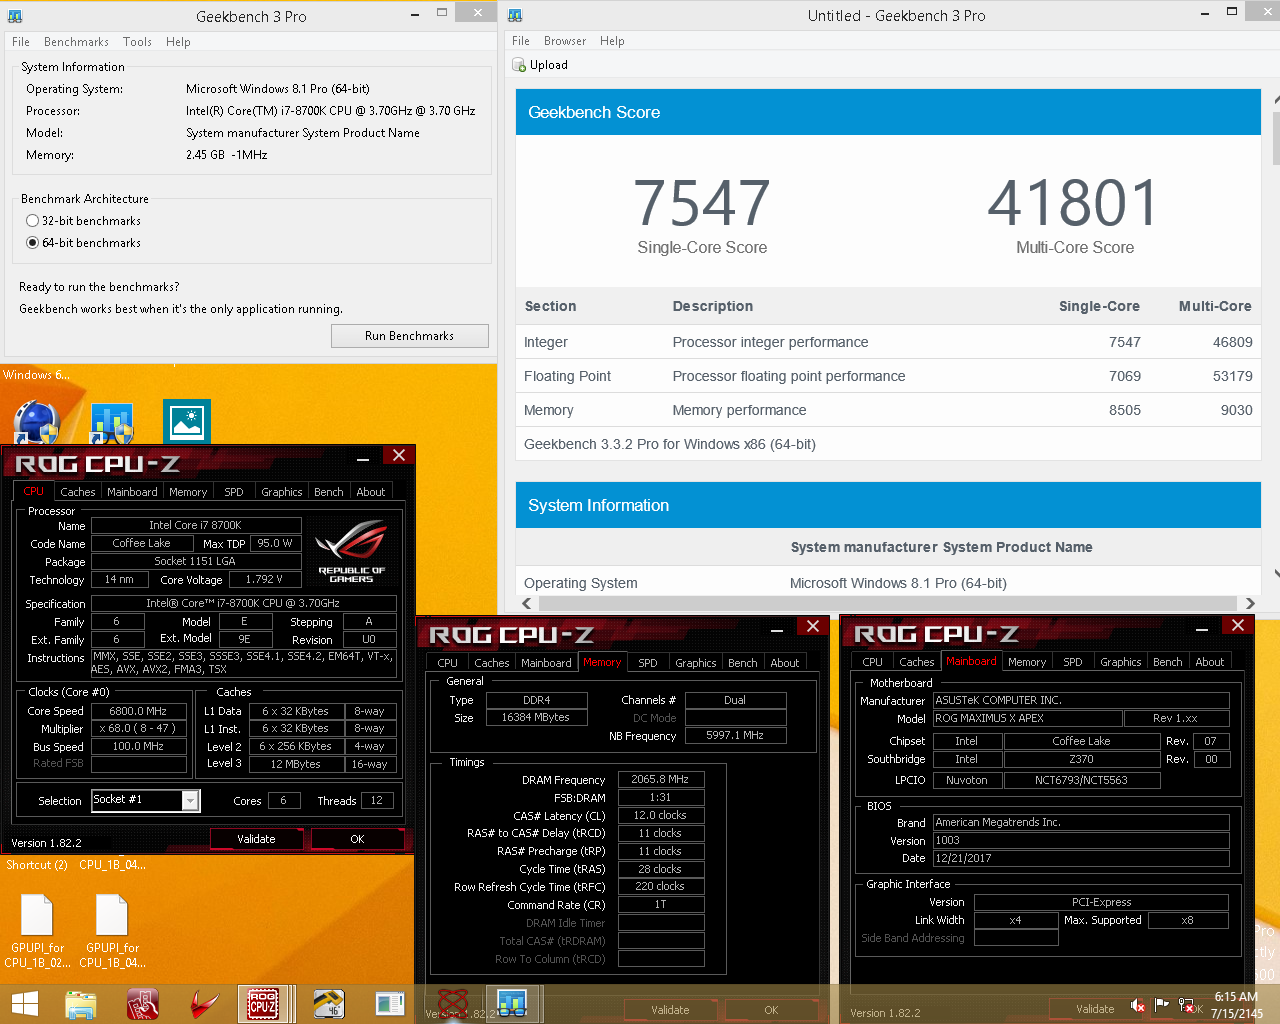Click the Geekbench 3 Pro title bar app icon

pos(15,16)
